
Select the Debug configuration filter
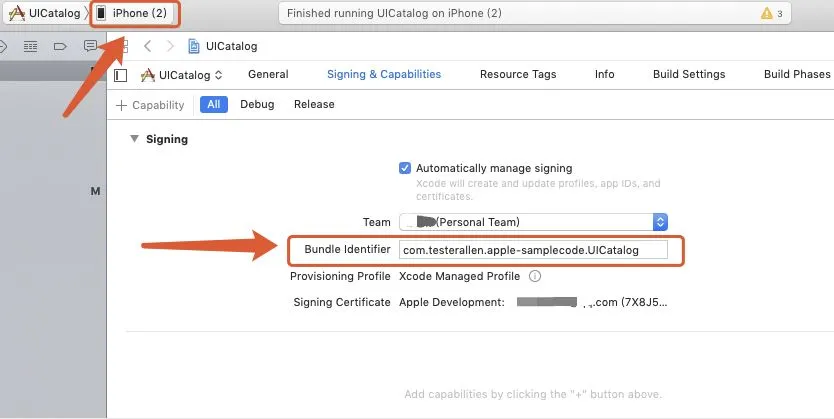[257, 105]
